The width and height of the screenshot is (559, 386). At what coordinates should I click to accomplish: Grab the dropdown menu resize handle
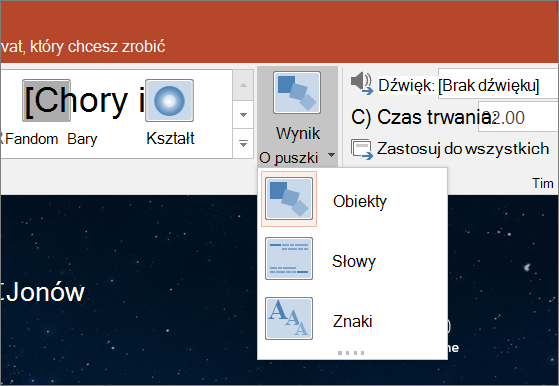point(351,353)
